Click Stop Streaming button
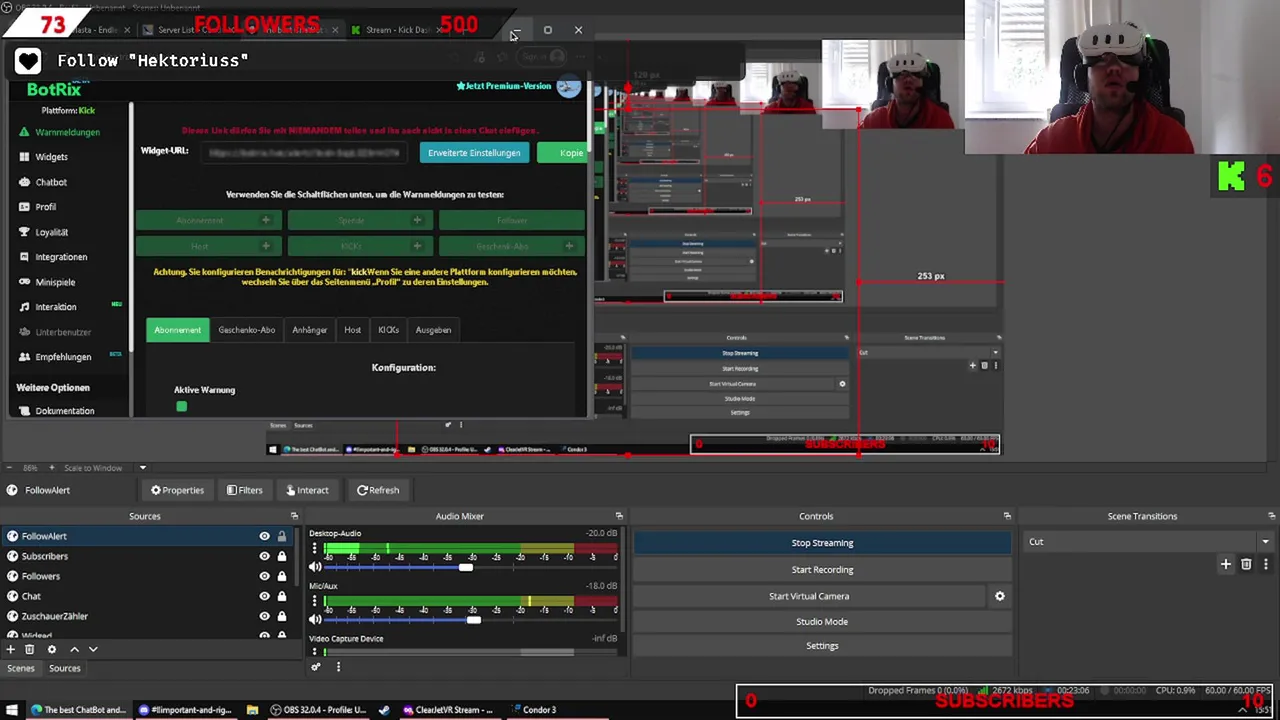1280x720 pixels. coord(822,543)
